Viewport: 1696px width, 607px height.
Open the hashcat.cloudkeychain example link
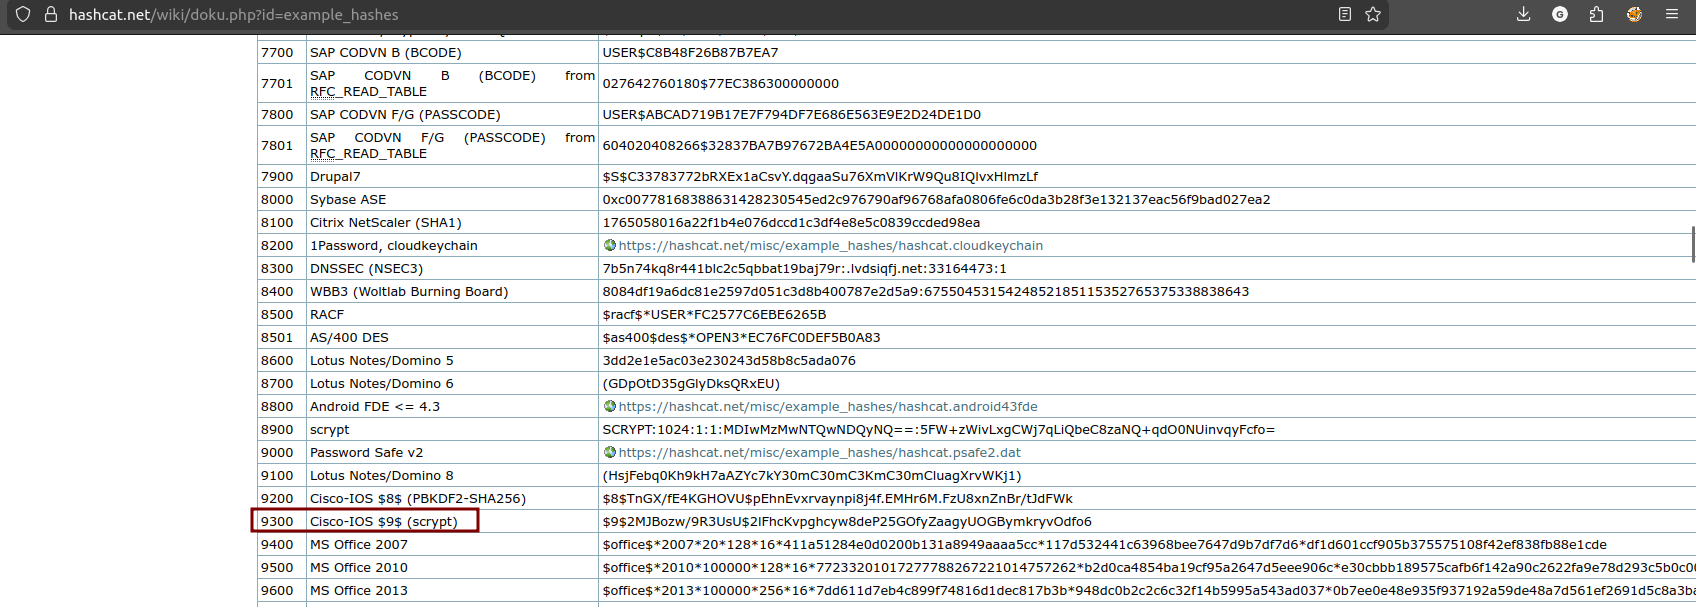coord(830,246)
